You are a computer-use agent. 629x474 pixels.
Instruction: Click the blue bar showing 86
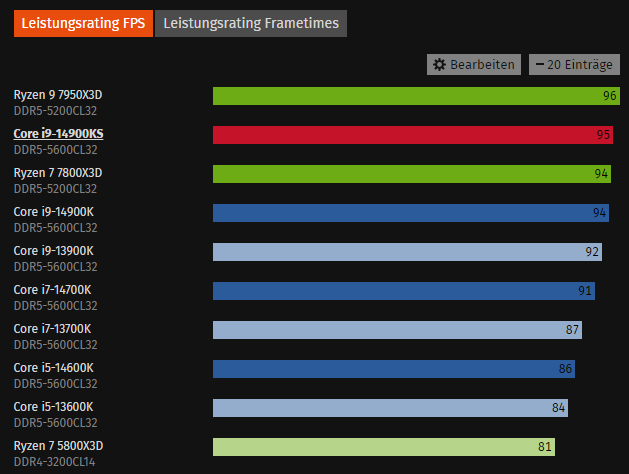click(394, 369)
